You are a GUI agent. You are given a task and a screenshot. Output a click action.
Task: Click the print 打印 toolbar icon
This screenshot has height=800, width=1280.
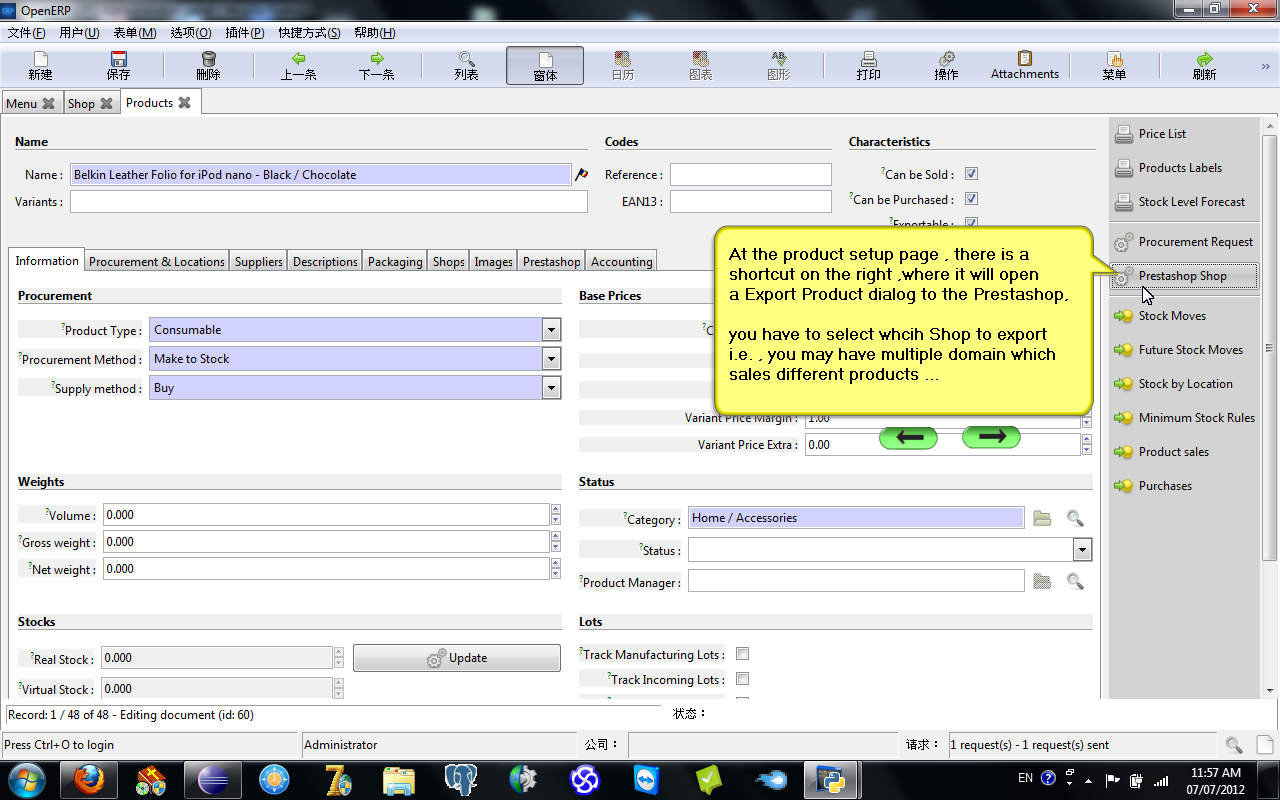point(868,66)
